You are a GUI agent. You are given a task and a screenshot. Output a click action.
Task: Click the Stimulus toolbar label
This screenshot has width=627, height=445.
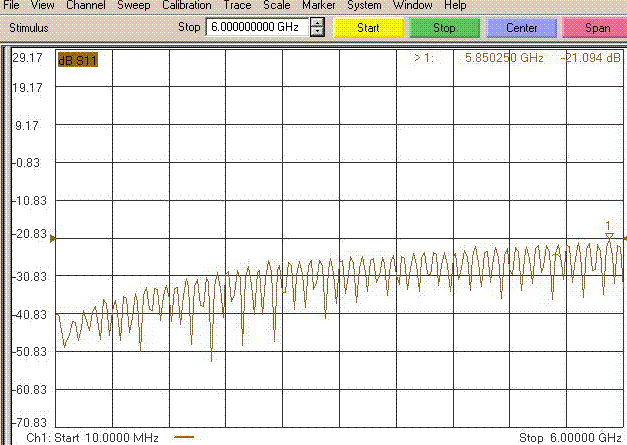click(28, 28)
